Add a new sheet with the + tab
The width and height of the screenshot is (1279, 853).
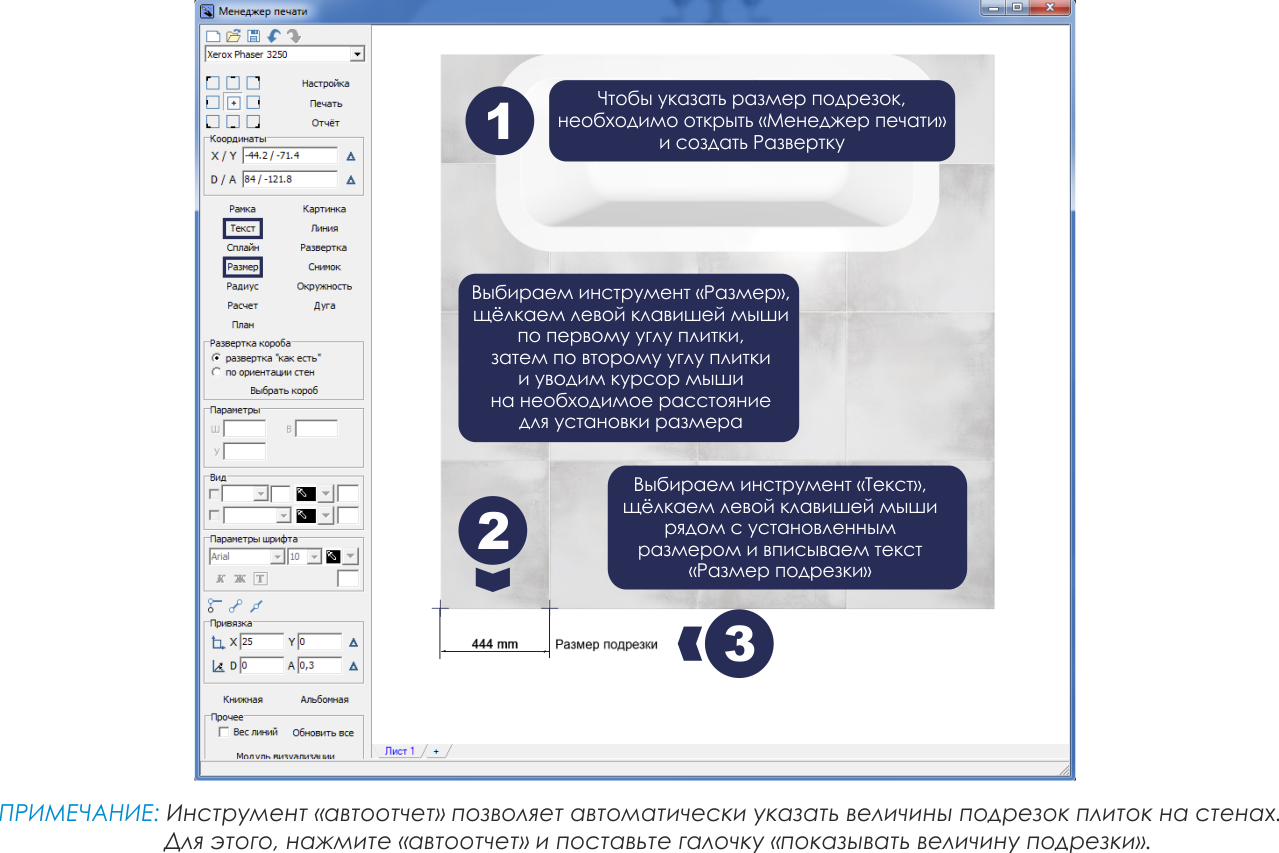[435, 751]
